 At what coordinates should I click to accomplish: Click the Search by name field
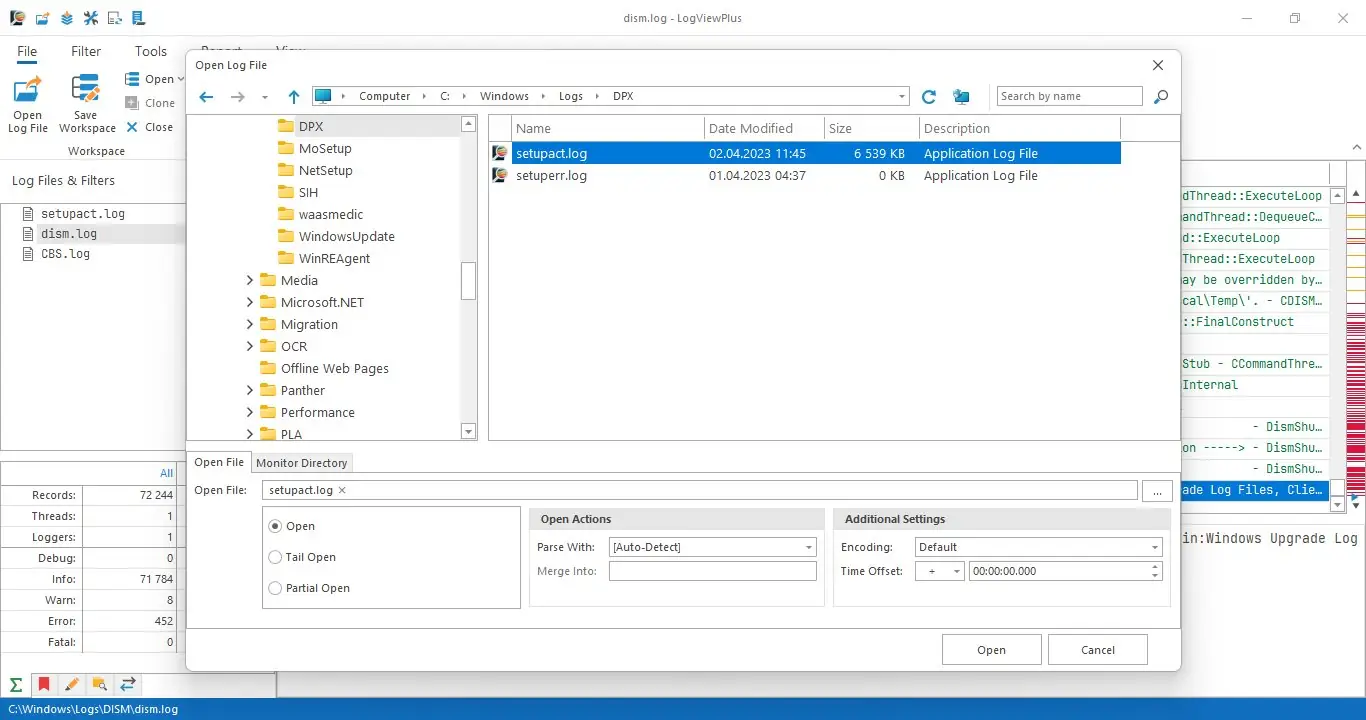[x=1069, y=96]
